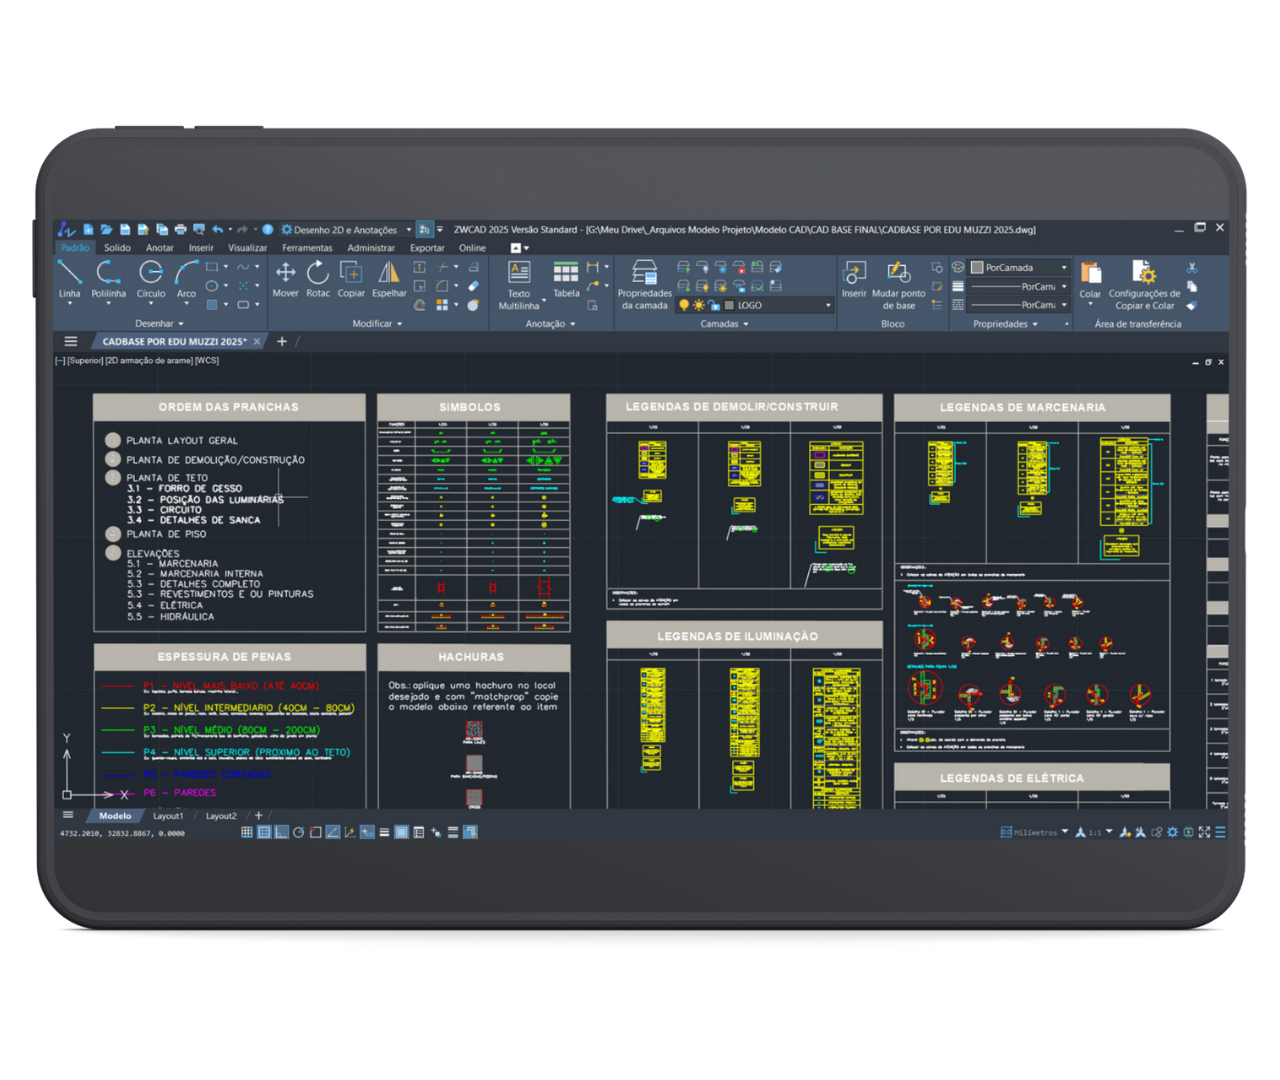Select the Linha drawing tool
This screenshot has height=1080, width=1280.
click(x=69, y=279)
